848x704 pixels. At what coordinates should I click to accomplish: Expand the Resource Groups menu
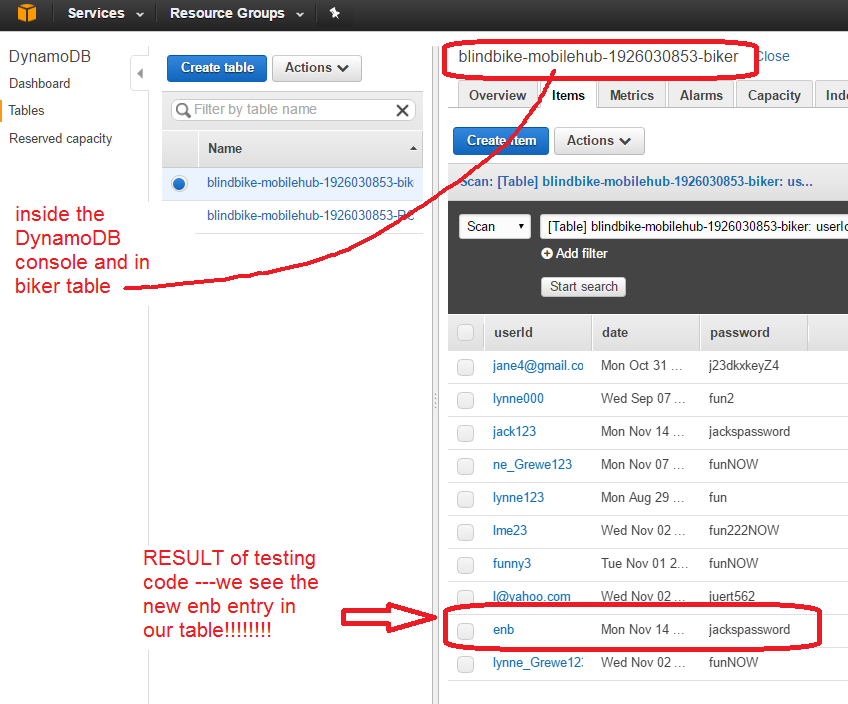point(235,14)
